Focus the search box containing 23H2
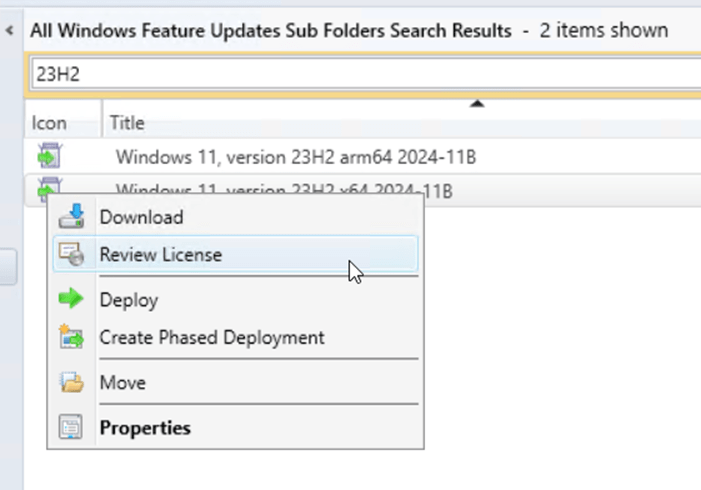This screenshot has height=490, width=701. tap(360, 74)
